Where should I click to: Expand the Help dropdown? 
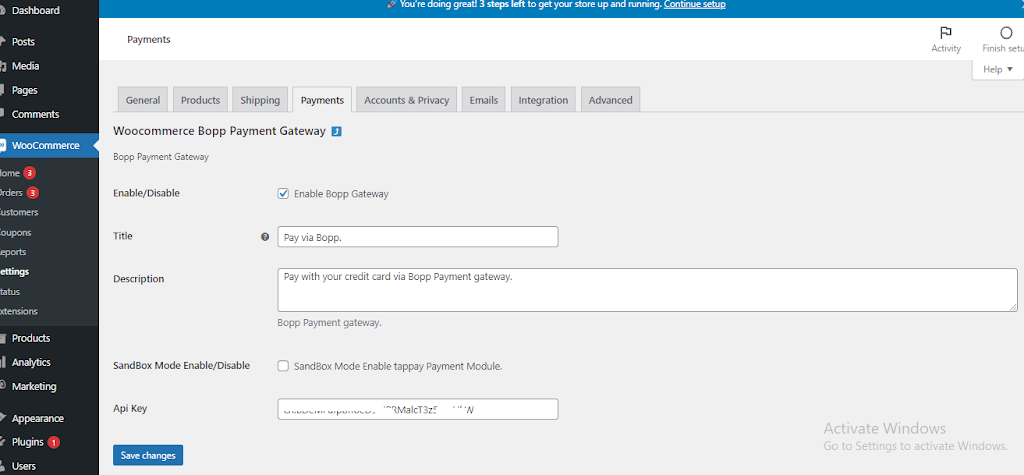[x=998, y=69]
